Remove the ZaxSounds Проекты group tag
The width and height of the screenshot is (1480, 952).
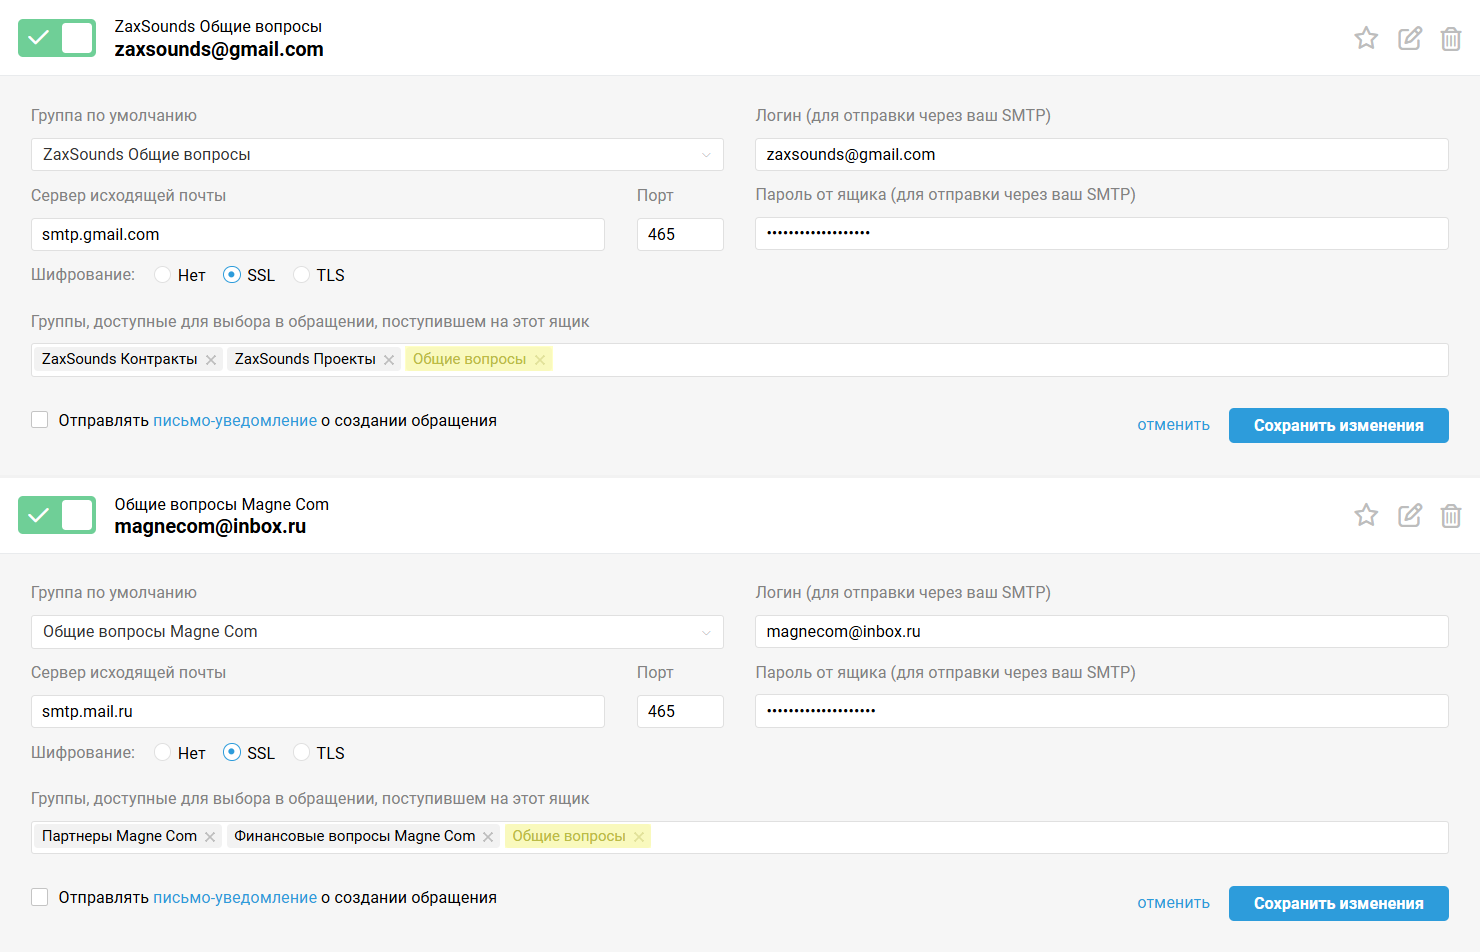pos(389,360)
